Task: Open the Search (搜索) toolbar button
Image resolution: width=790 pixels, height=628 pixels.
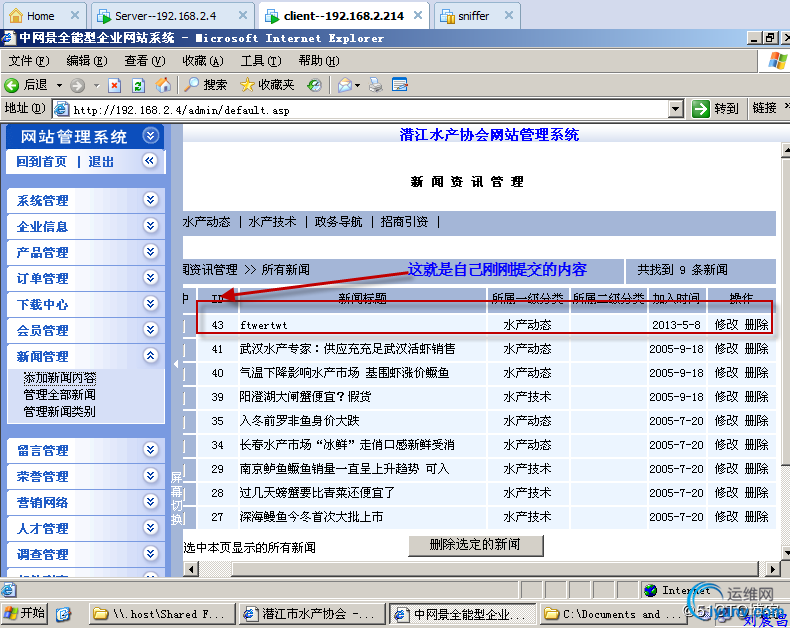Action: tap(206, 85)
